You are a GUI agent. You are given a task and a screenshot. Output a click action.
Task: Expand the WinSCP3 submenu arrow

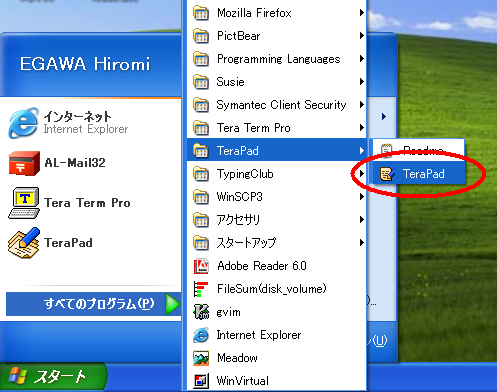(362, 197)
